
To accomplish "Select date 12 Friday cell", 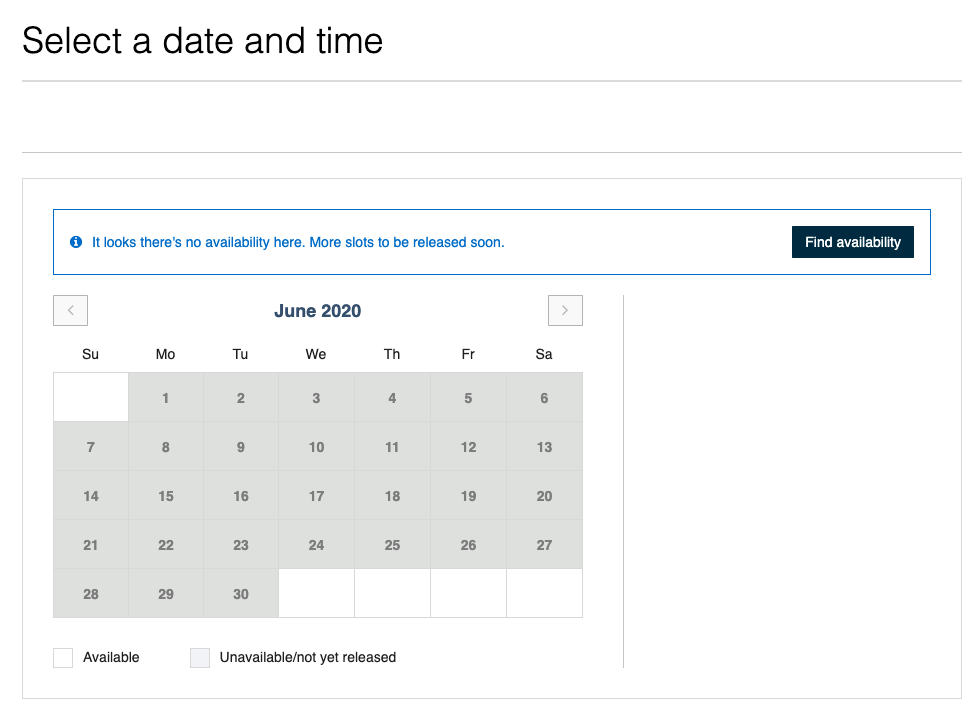I will pyautogui.click(x=468, y=447).
